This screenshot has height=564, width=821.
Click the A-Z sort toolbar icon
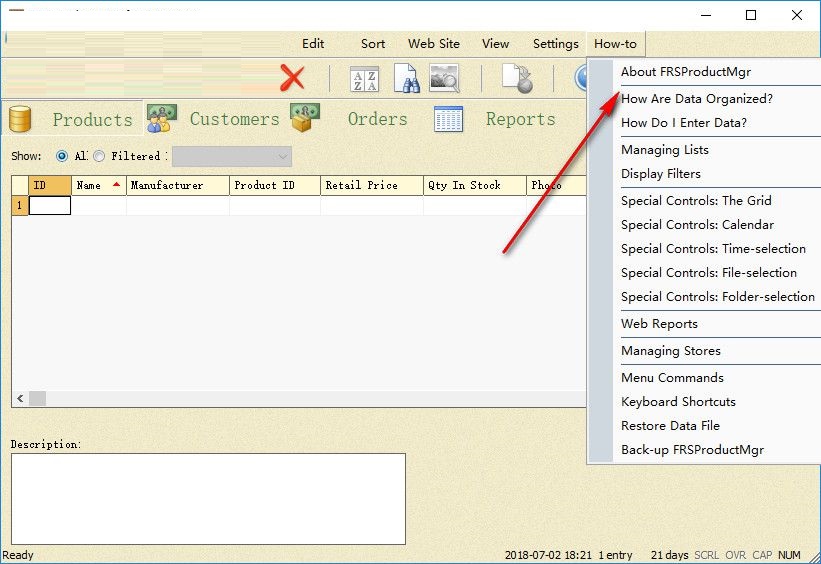coord(364,79)
